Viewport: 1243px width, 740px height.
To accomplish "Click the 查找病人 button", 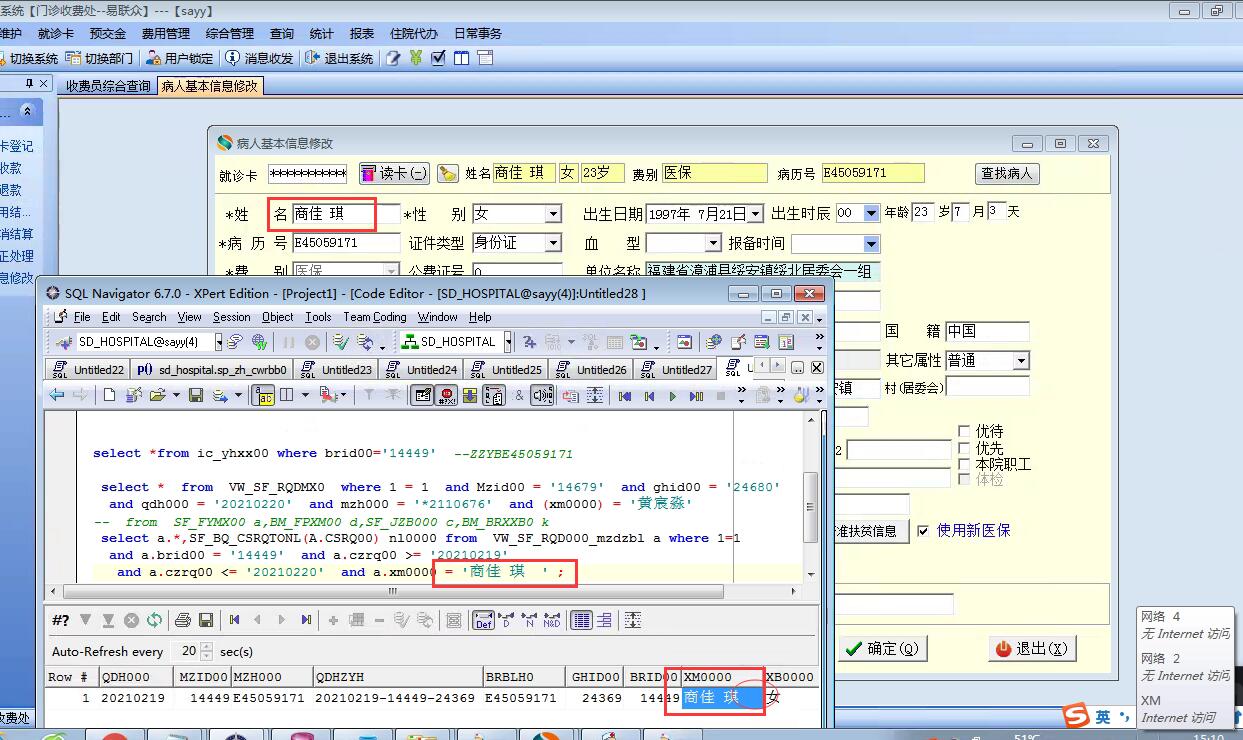I will pyautogui.click(x=1007, y=173).
